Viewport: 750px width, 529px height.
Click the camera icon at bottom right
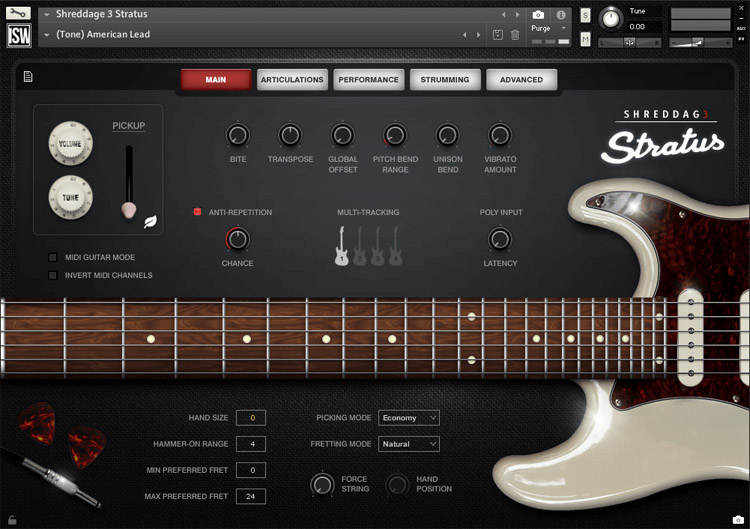pos(738,519)
